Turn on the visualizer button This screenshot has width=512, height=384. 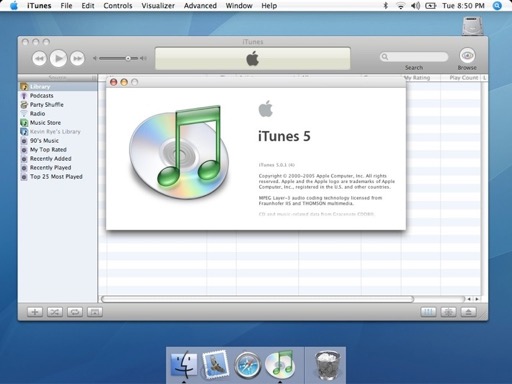click(448, 312)
